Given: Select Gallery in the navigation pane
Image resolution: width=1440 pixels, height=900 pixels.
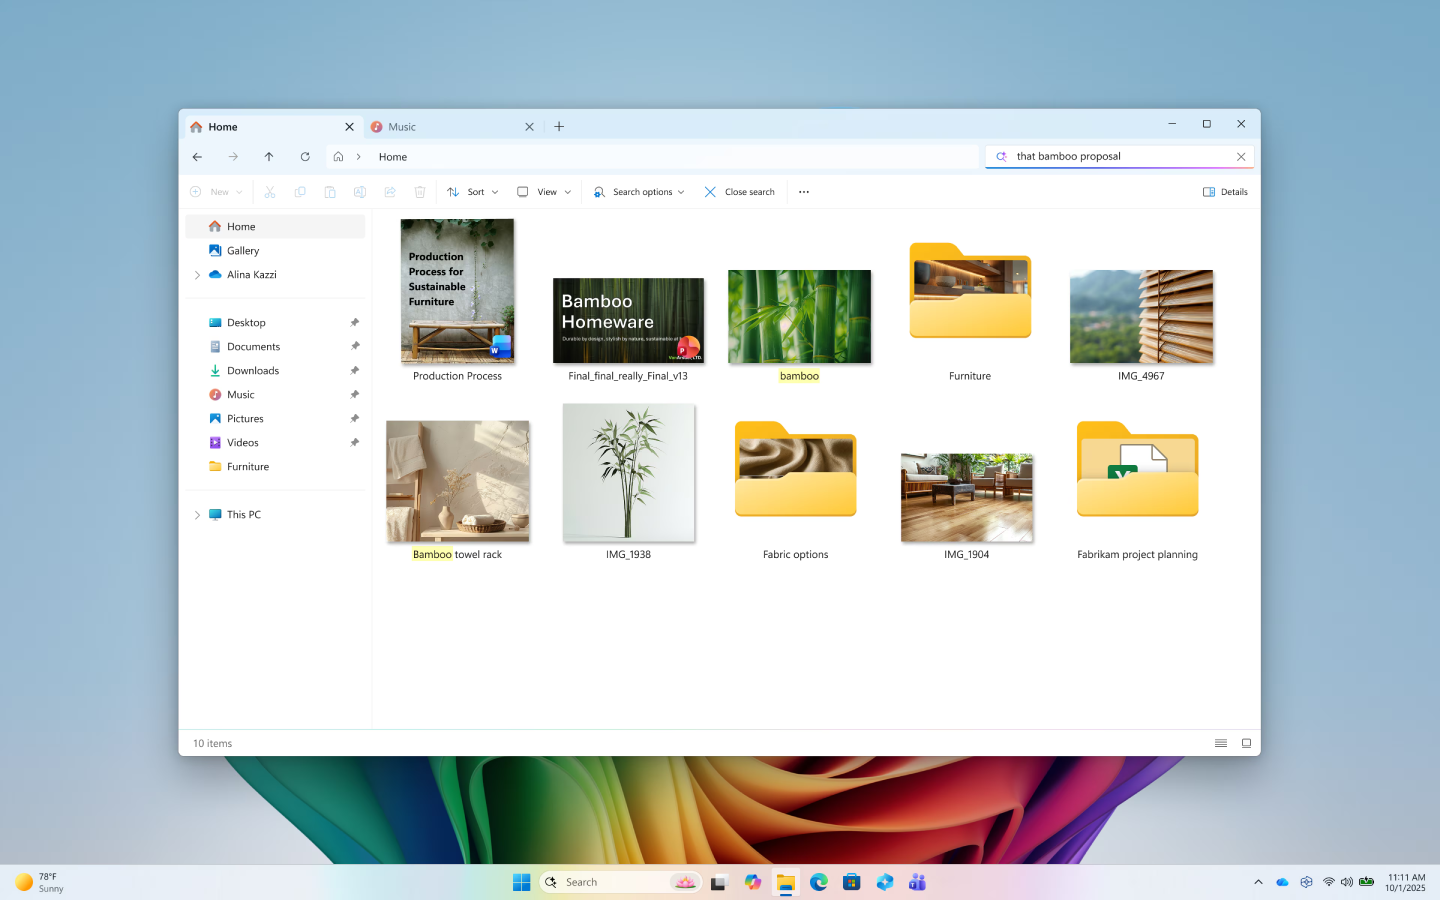Looking at the screenshot, I should pos(243,251).
